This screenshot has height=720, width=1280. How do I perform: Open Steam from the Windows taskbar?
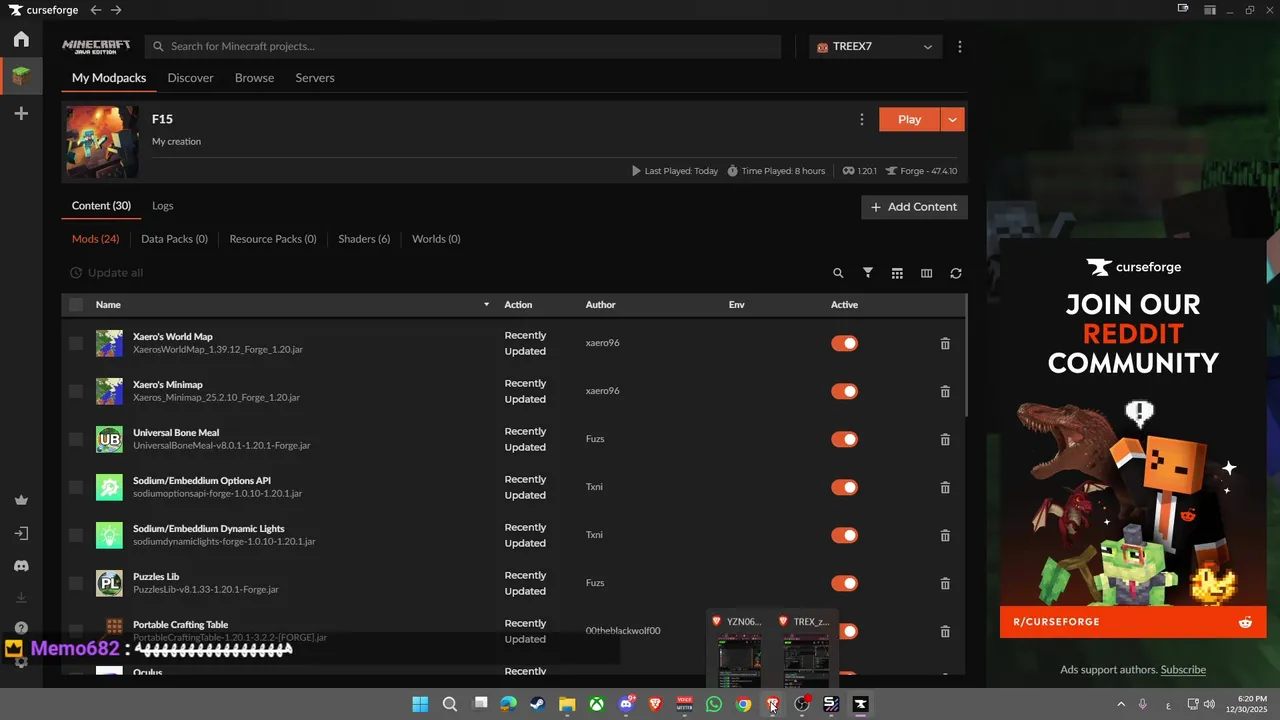point(537,704)
